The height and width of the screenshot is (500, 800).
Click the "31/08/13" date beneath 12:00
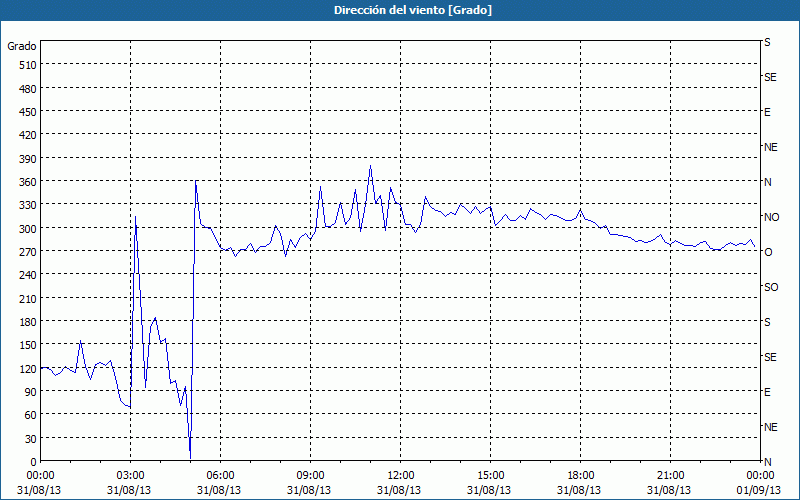pos(399,490)
